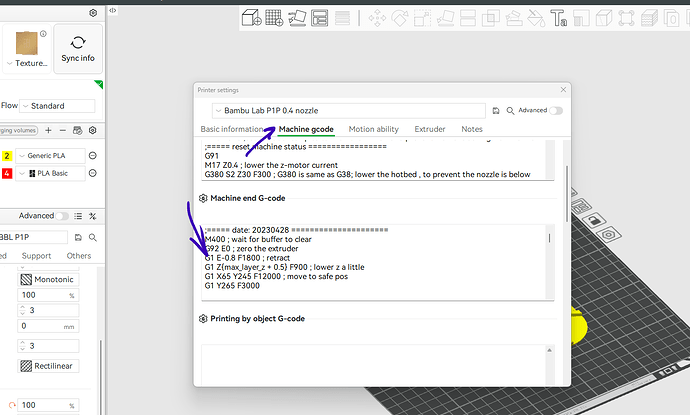Screen dimensions: 690x415
Task: Open the Generic PLA filament dropdown
Action: pos(50,155)
